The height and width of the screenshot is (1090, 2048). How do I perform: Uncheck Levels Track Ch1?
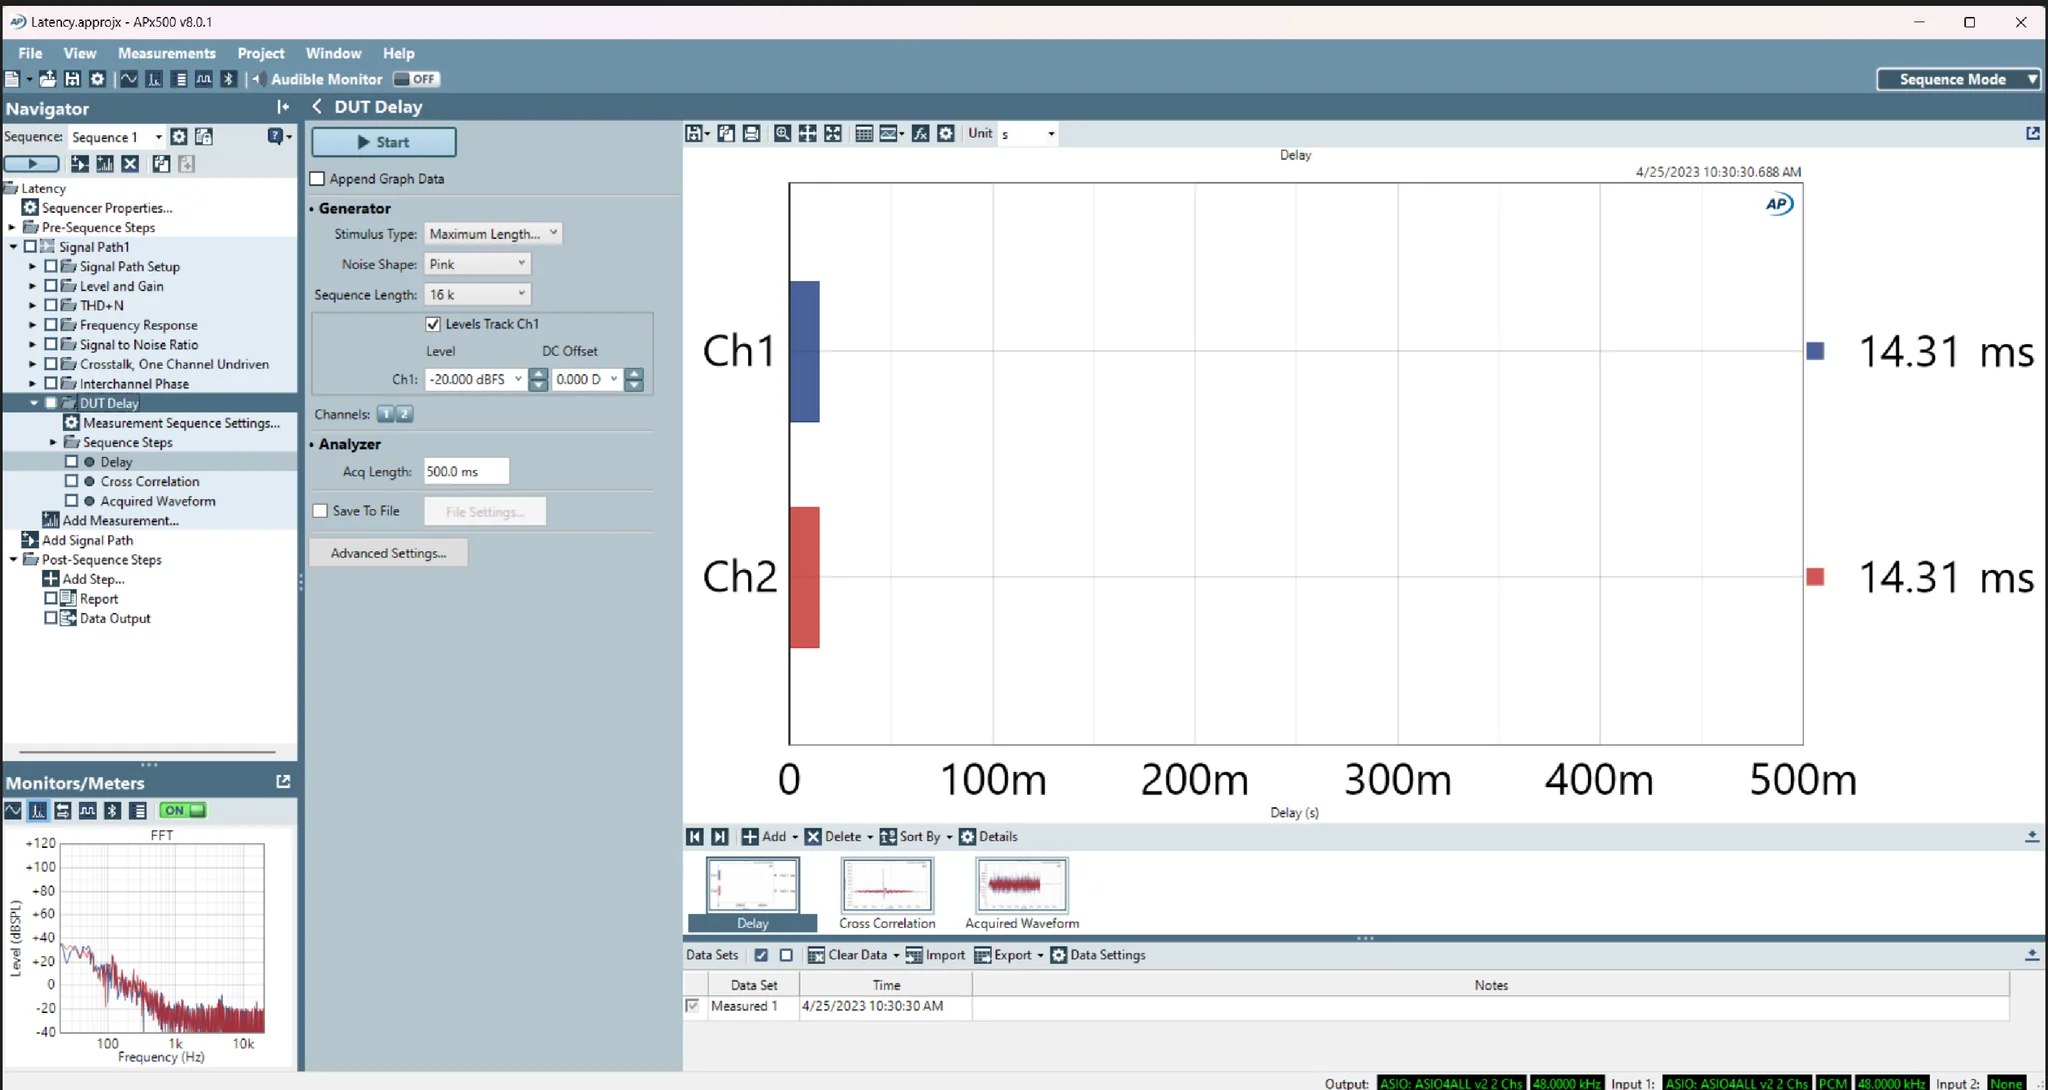click(433, 324)
